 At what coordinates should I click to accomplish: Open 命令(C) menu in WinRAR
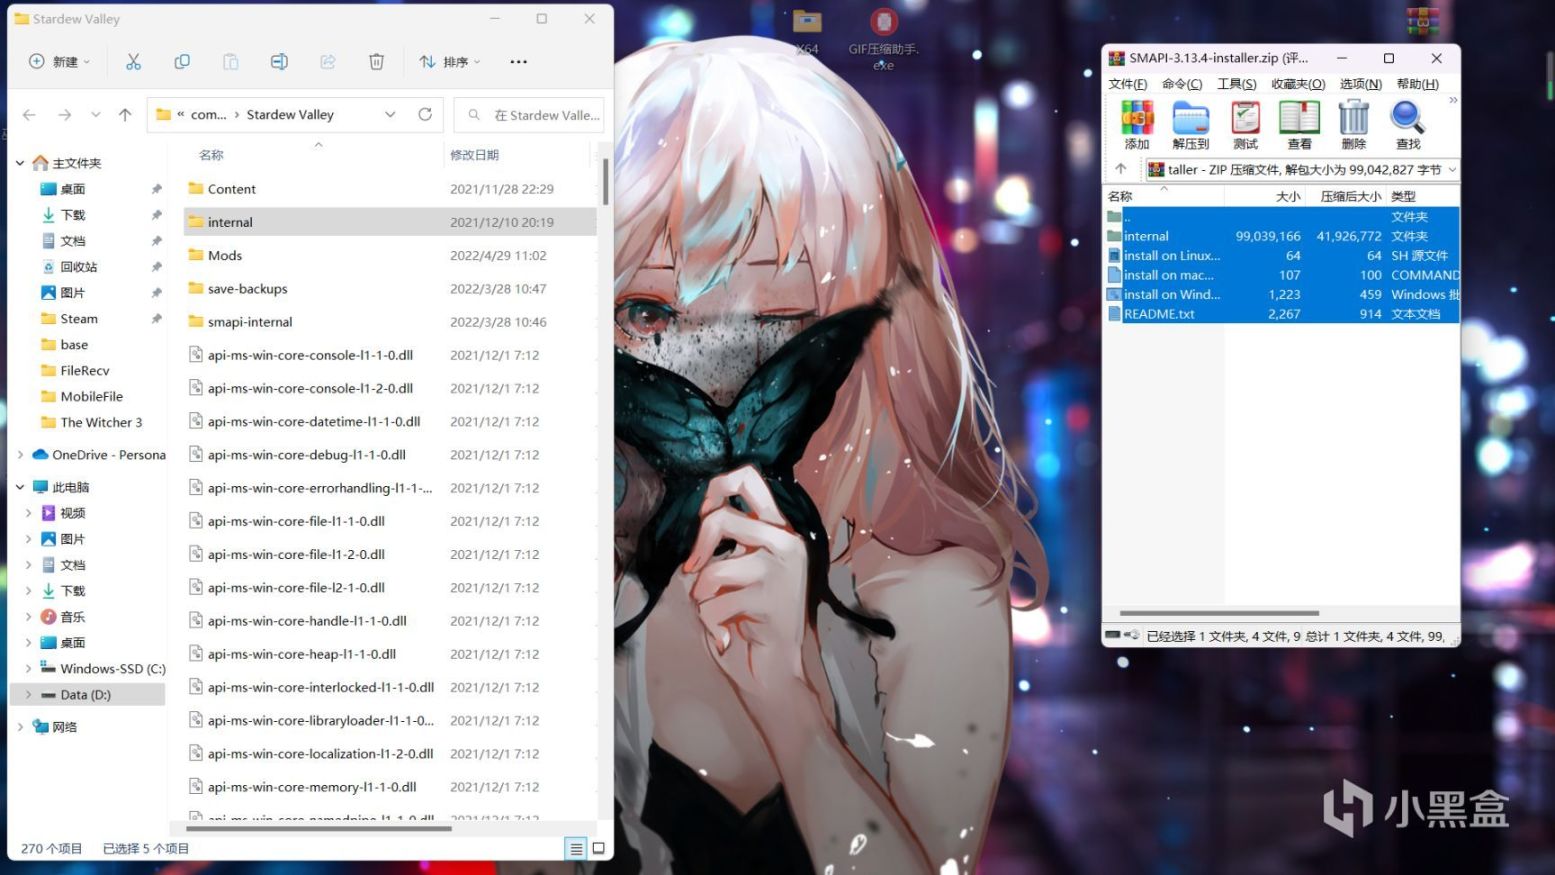pyautogui.click(x=1182, y=84)
